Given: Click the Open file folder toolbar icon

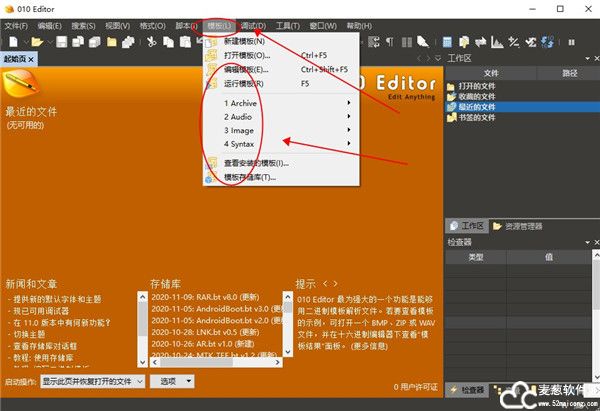Looking at the screenshot, I should 37,42.
